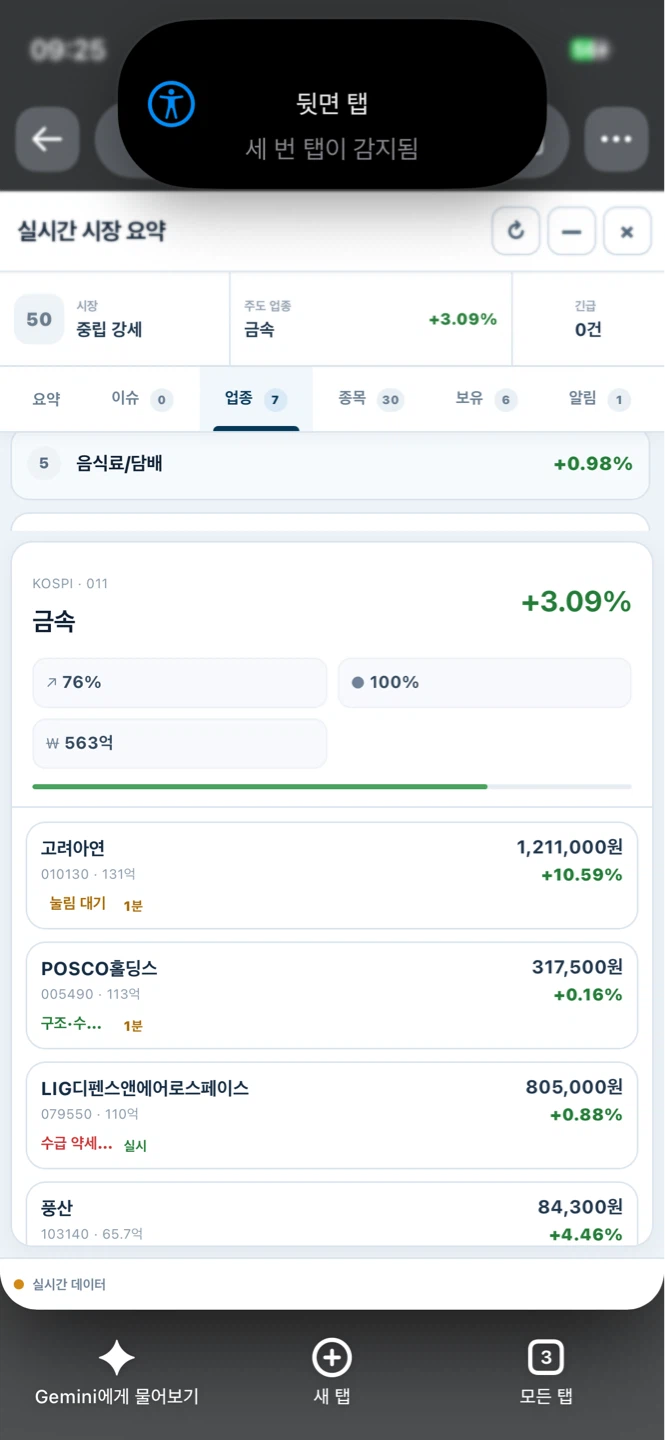Open the LIG디펜스앤에어로스페이스 stock card
Viewport: 665px width, 1440px height.
pos(332,1116)
